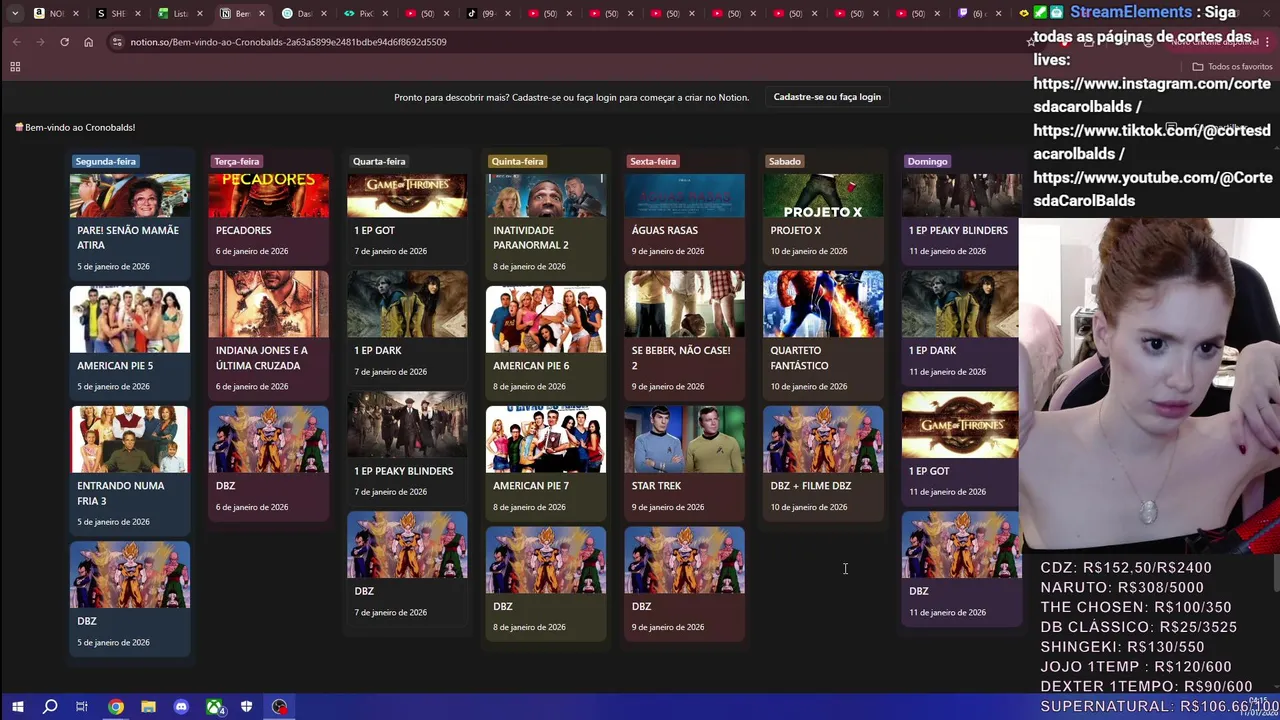Open the PROJETO X card
Screen dimensions: 1280x720
coord(823,219)
